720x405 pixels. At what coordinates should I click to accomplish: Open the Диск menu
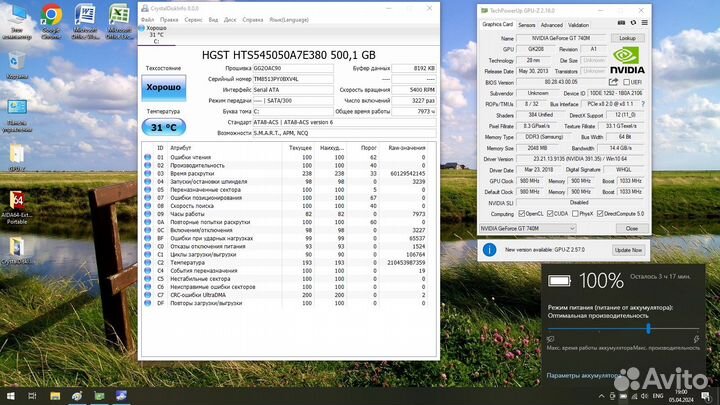click(230, 20)
